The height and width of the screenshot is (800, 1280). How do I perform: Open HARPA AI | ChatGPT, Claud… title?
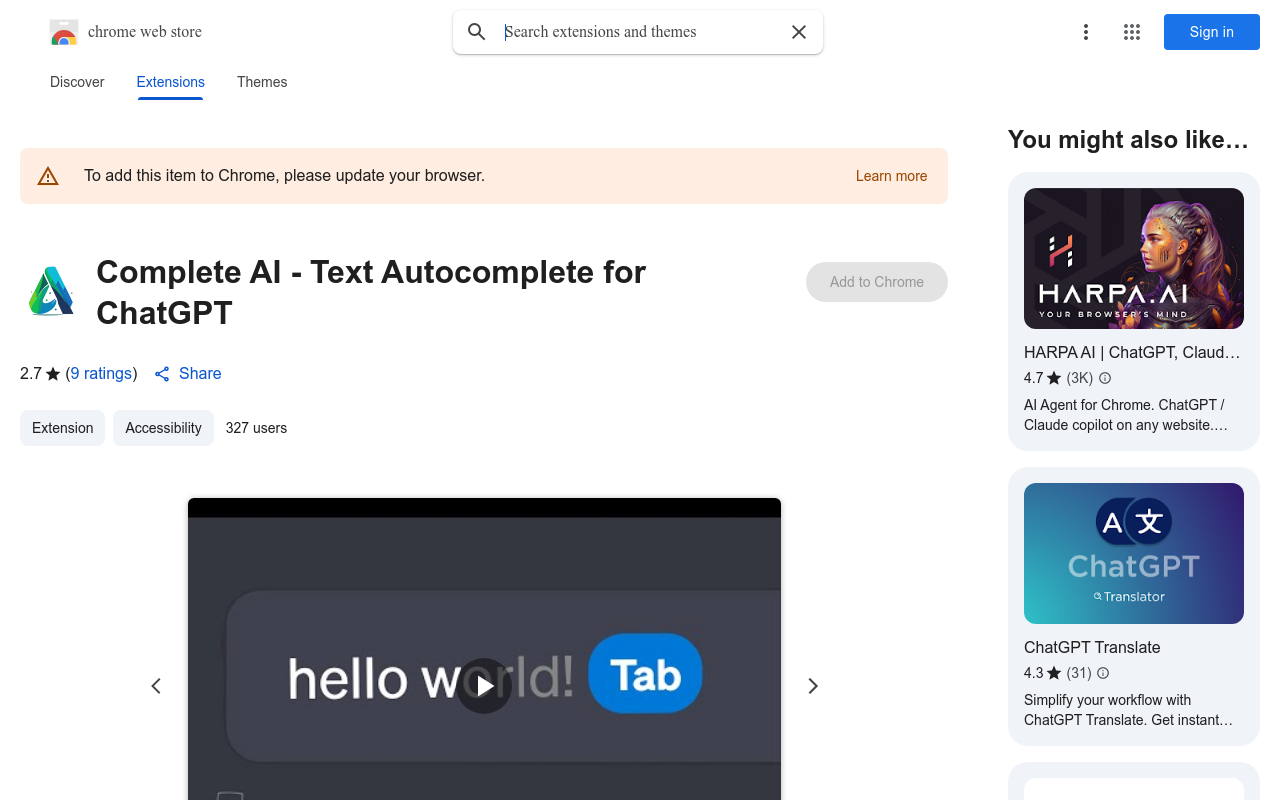[1132, 352]
